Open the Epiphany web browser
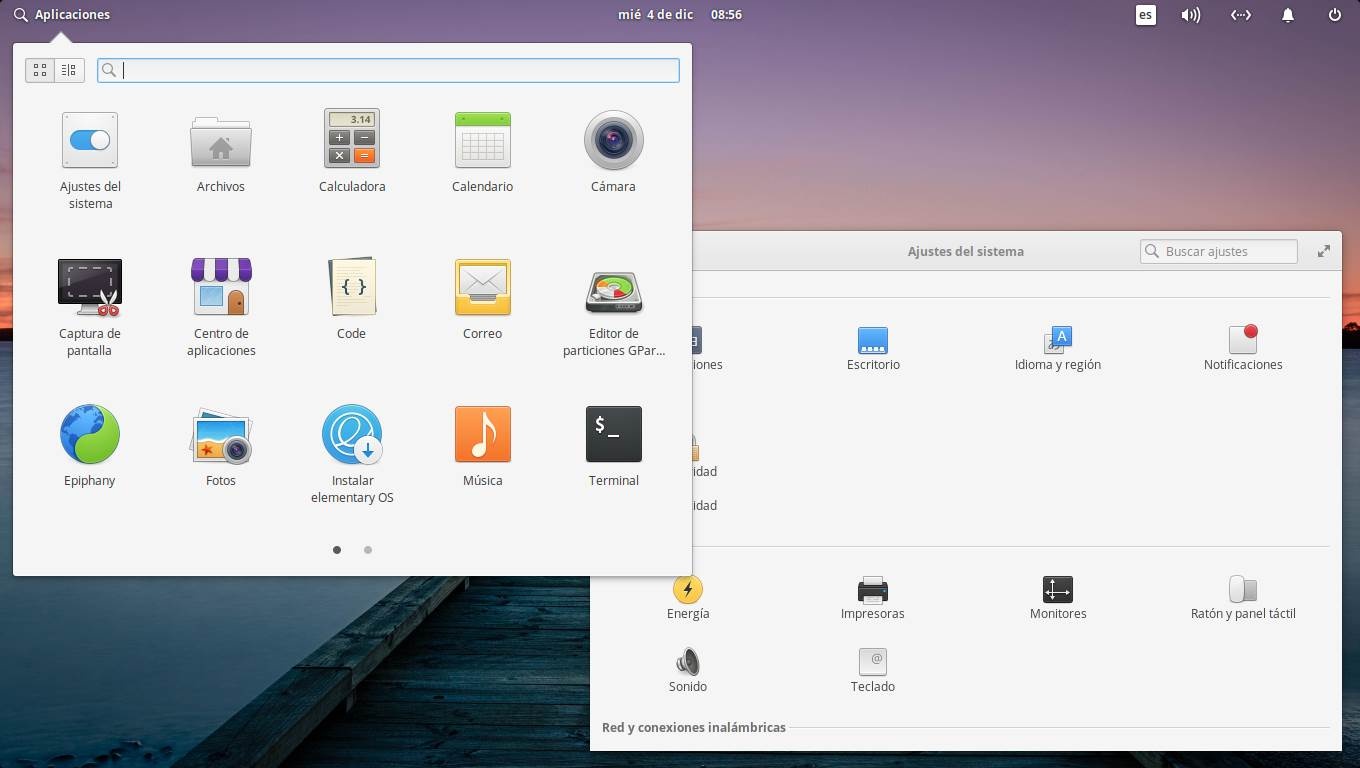Screen dimensions: 1360x768 point(90,446)
